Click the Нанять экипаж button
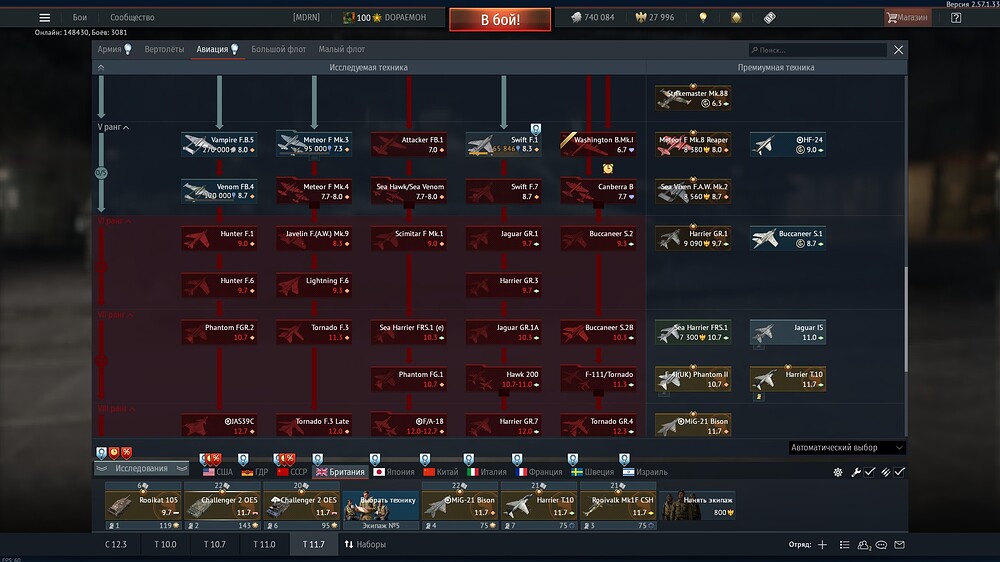Image resolution: width=1000 pixels, height=562 pixels. click(698, 505)
